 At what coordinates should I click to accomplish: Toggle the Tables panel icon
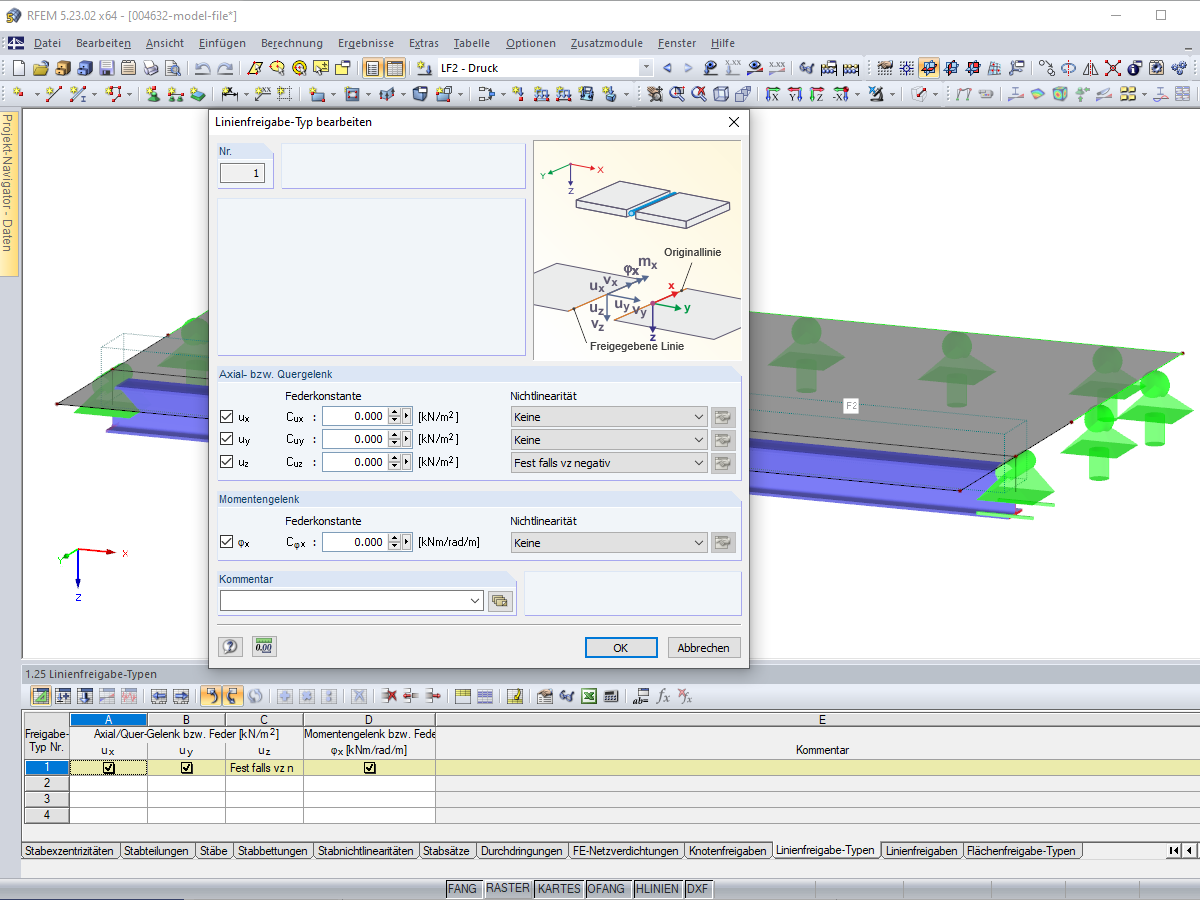tap(395, 68)
